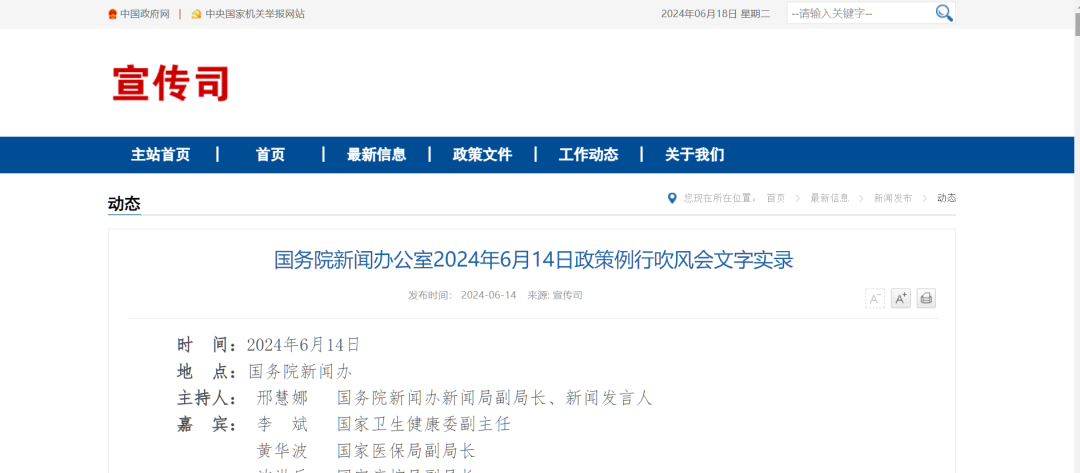Viewport: 1080px width, 473px height.
Task: Click the publish date 2024-06-14
Action: point(488,295)
